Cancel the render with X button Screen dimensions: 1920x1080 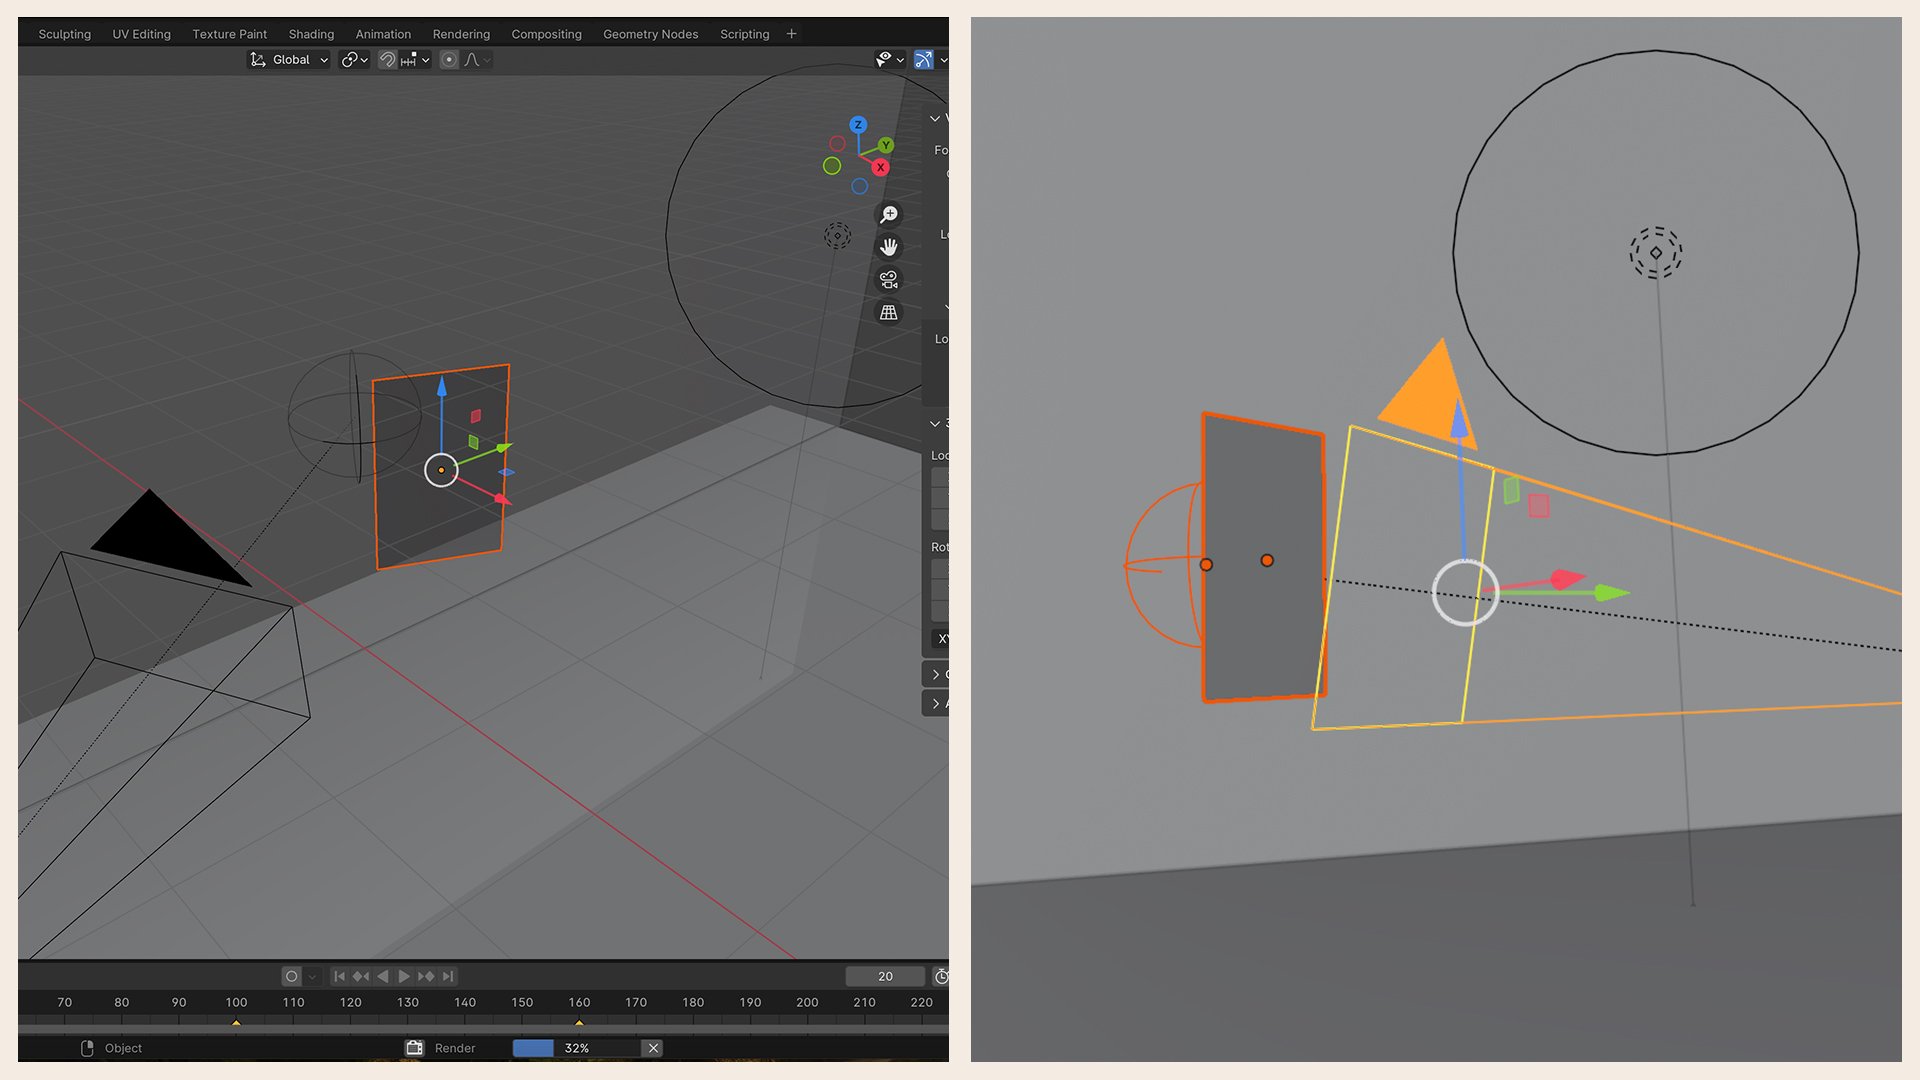coord(653,1048)
